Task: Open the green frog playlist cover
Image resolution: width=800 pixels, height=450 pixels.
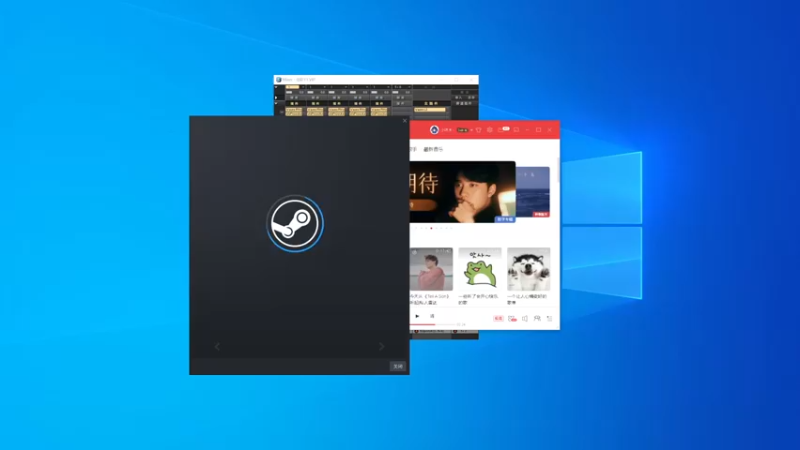Action: click(480, 269)
